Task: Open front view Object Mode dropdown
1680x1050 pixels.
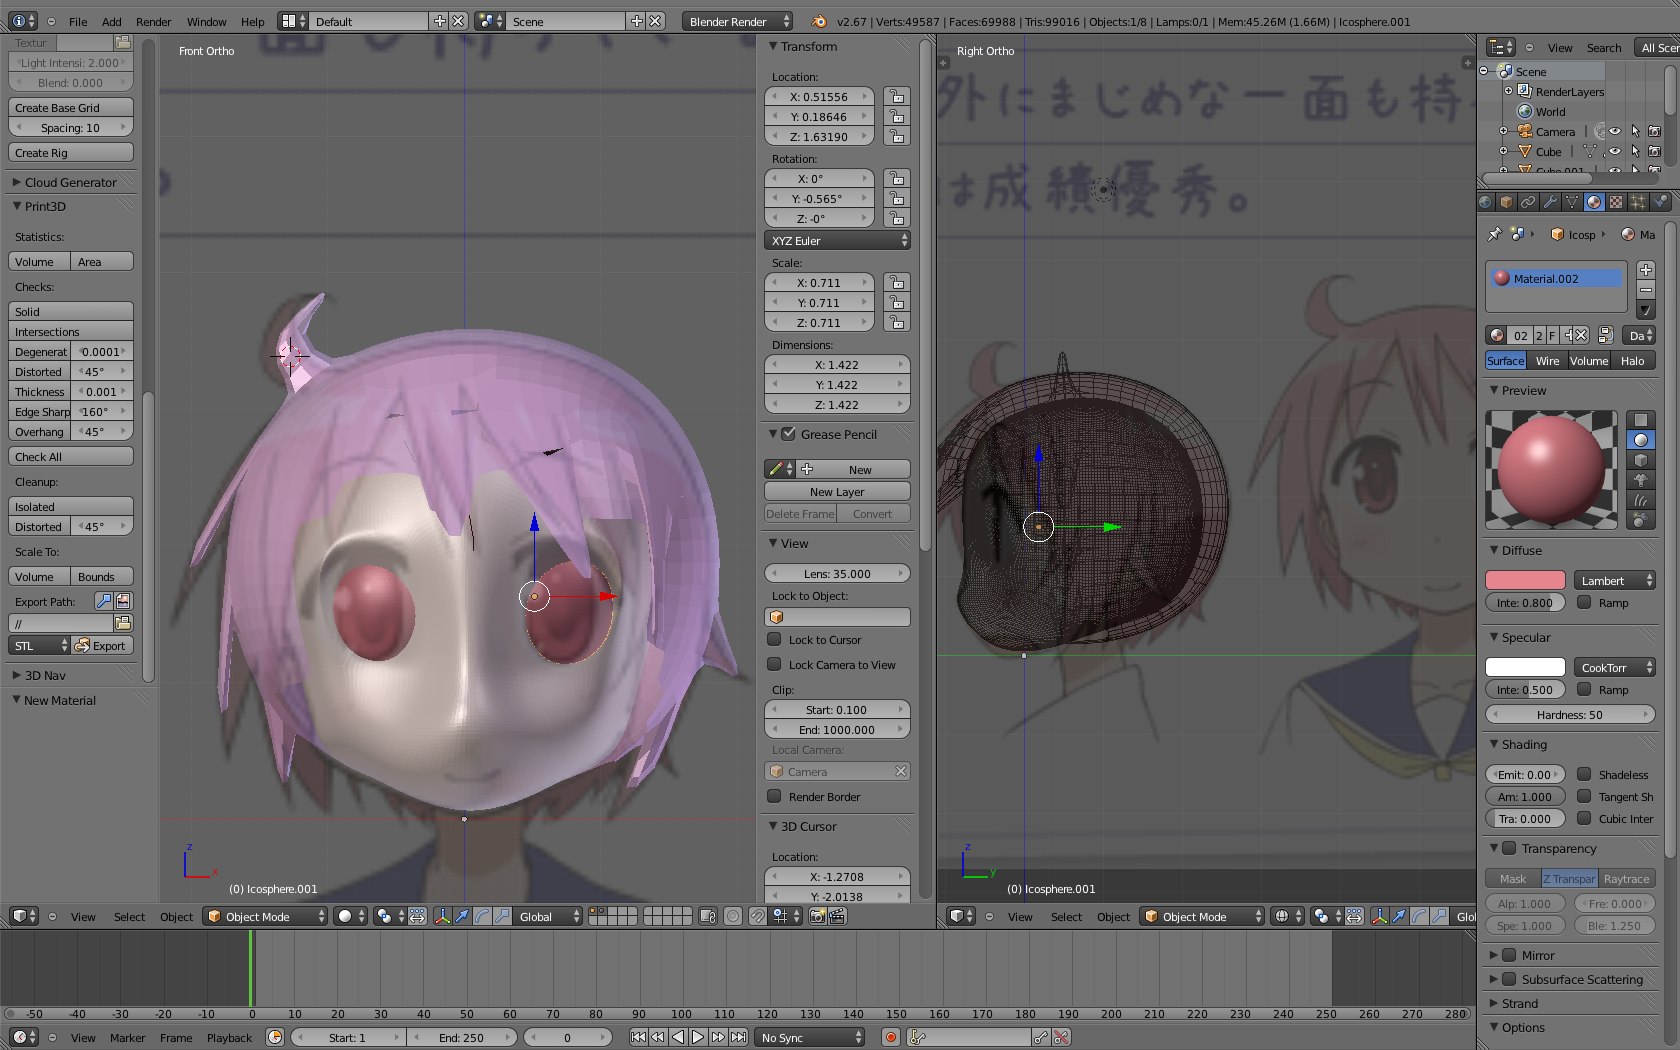Action: click(265, 916)
